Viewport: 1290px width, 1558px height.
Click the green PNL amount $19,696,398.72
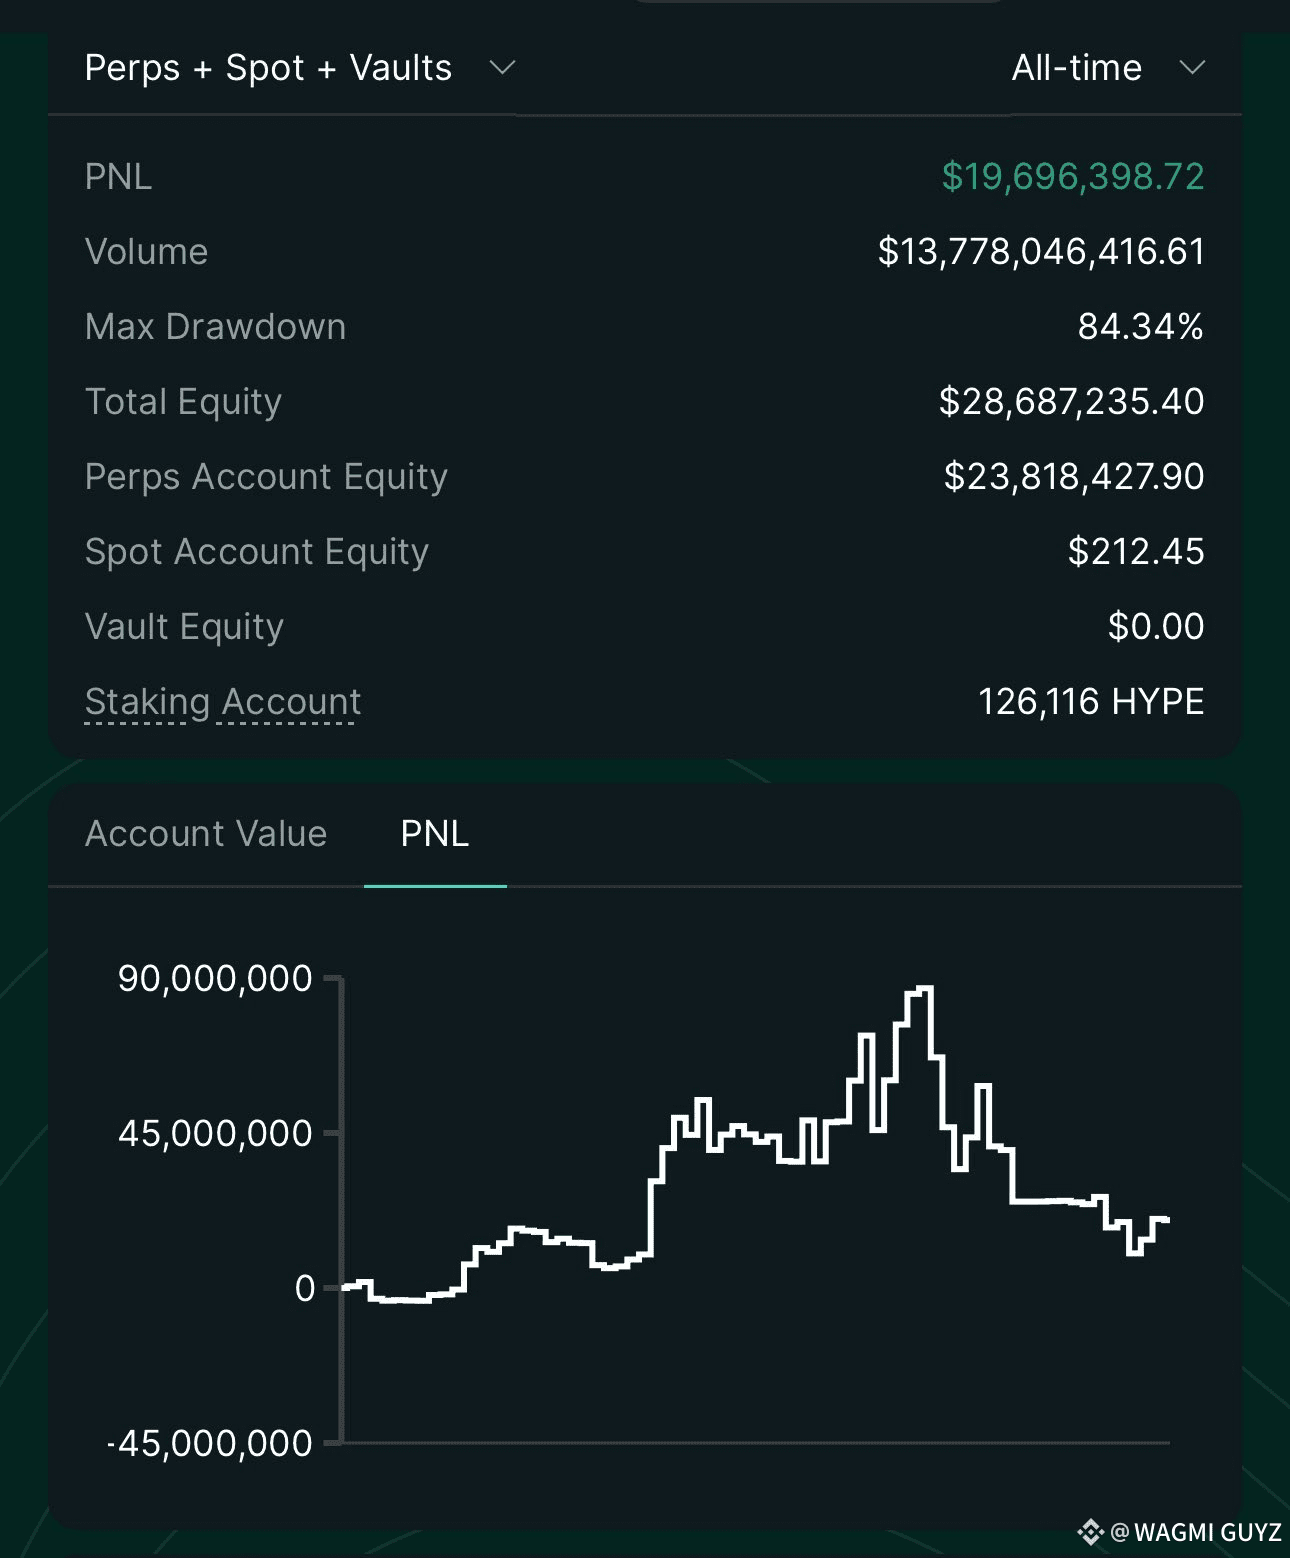1072,177
